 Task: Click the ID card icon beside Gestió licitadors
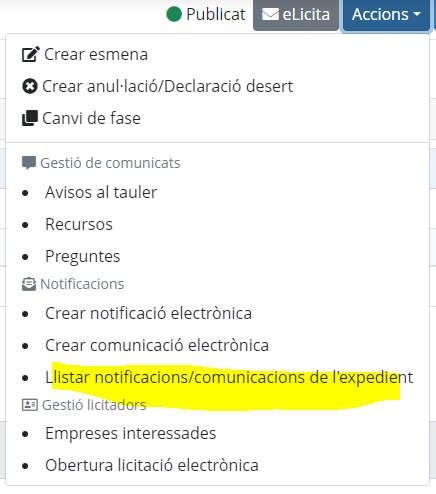coord(30,405)
